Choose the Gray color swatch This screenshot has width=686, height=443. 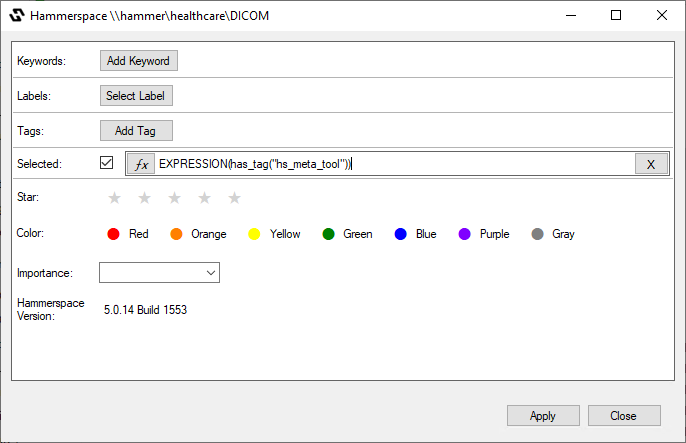click(538, 234)
